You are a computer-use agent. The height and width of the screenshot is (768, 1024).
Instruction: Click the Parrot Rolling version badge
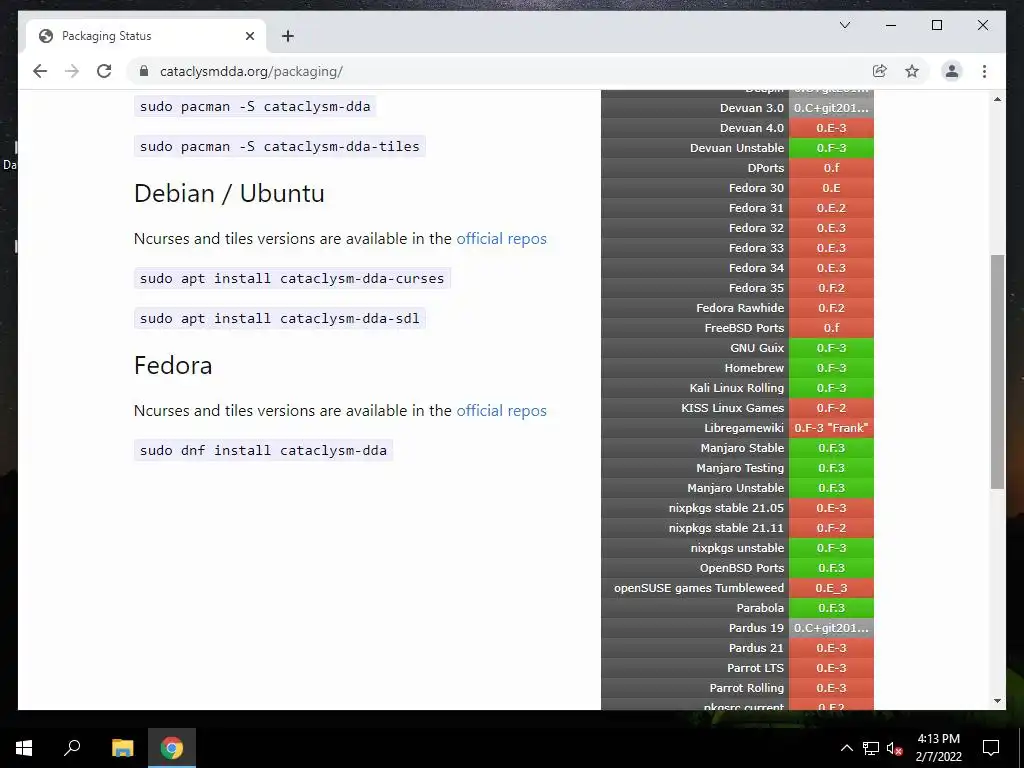pyautogui.click(x=831, y=688)
